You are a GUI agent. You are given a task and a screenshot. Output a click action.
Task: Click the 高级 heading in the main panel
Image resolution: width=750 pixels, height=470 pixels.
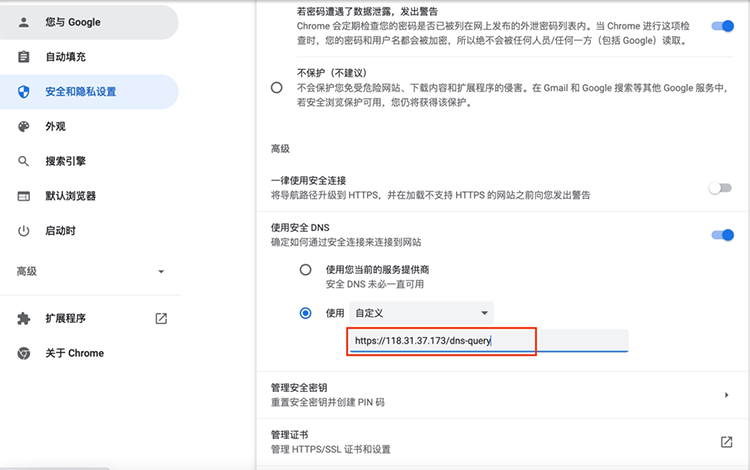point(280,149)
